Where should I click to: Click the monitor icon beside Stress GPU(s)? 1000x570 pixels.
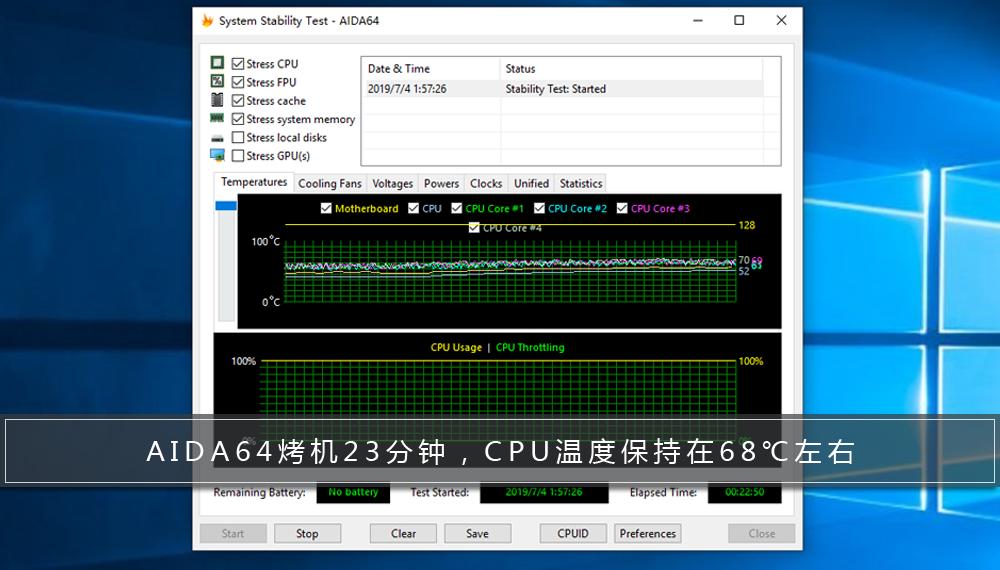[x=217, y=155]
